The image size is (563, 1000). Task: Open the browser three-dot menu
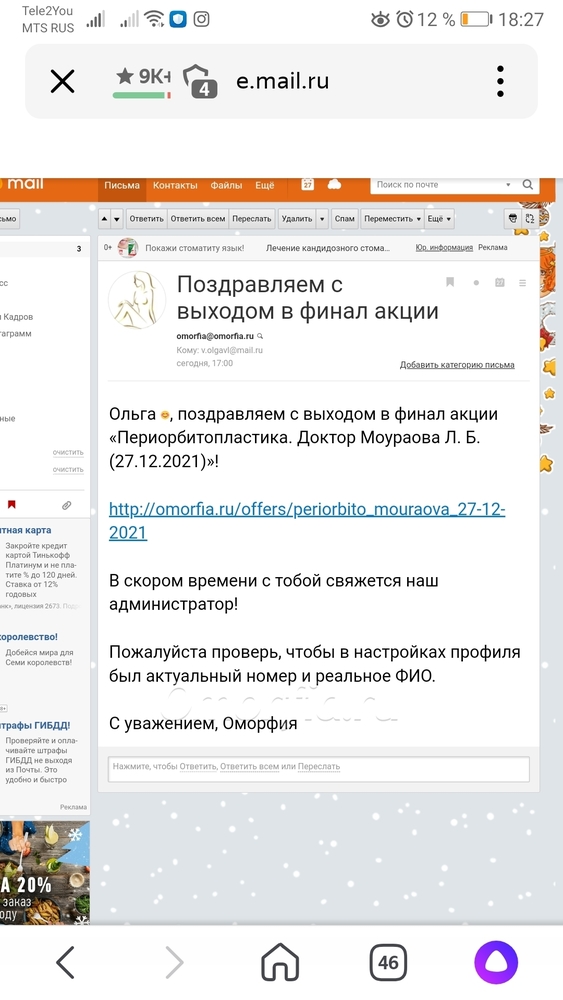501,82
